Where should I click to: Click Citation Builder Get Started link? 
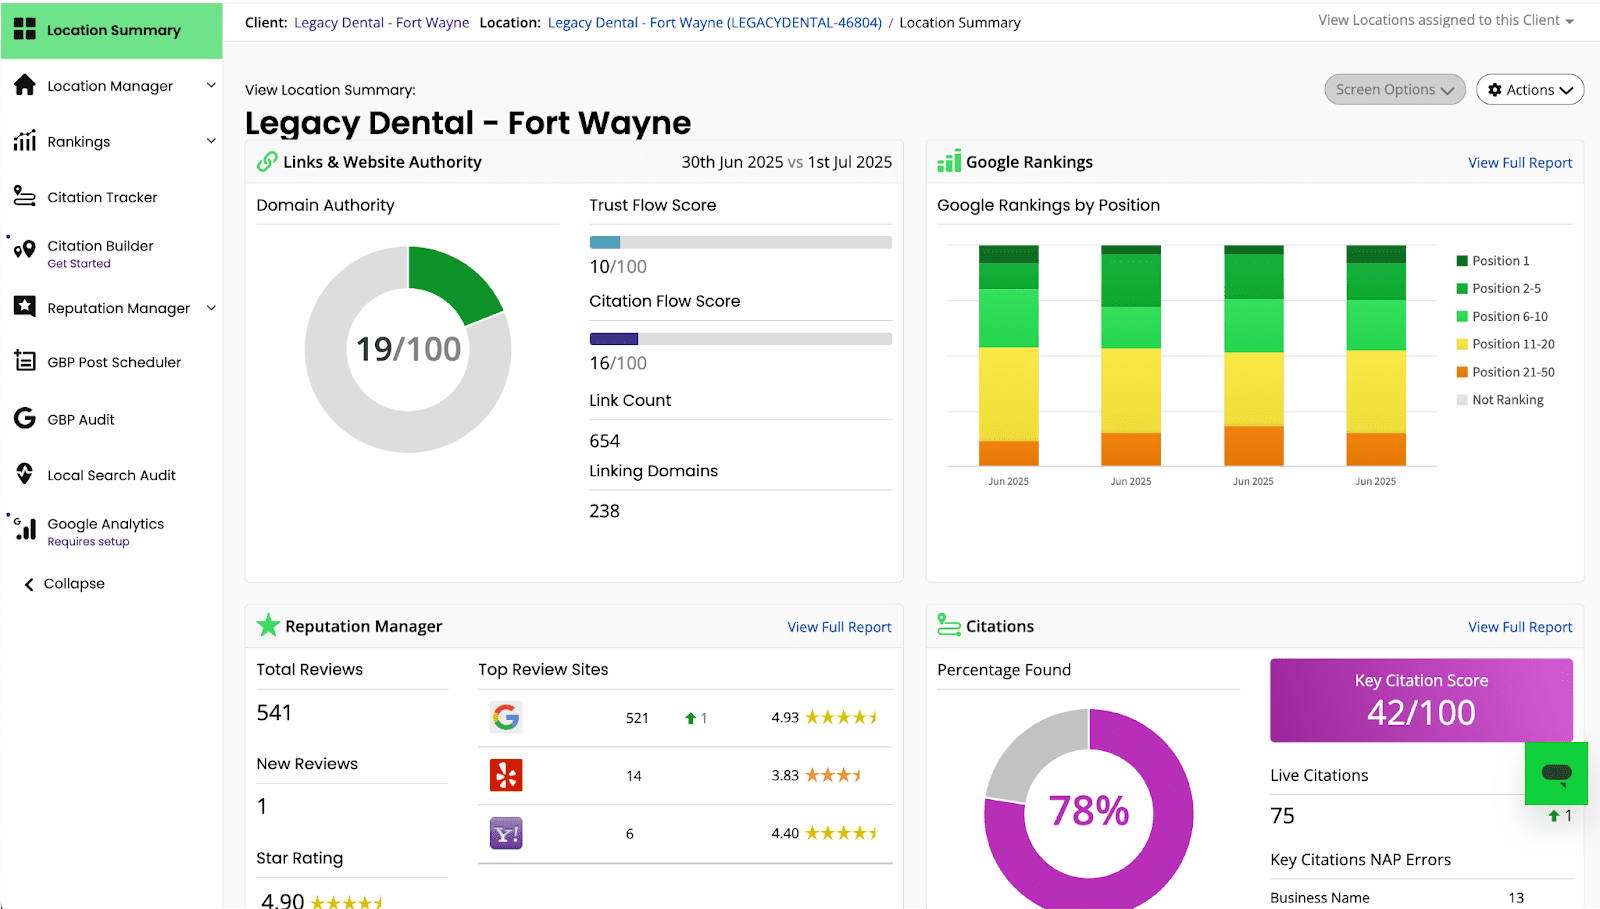tap(79, 264)
